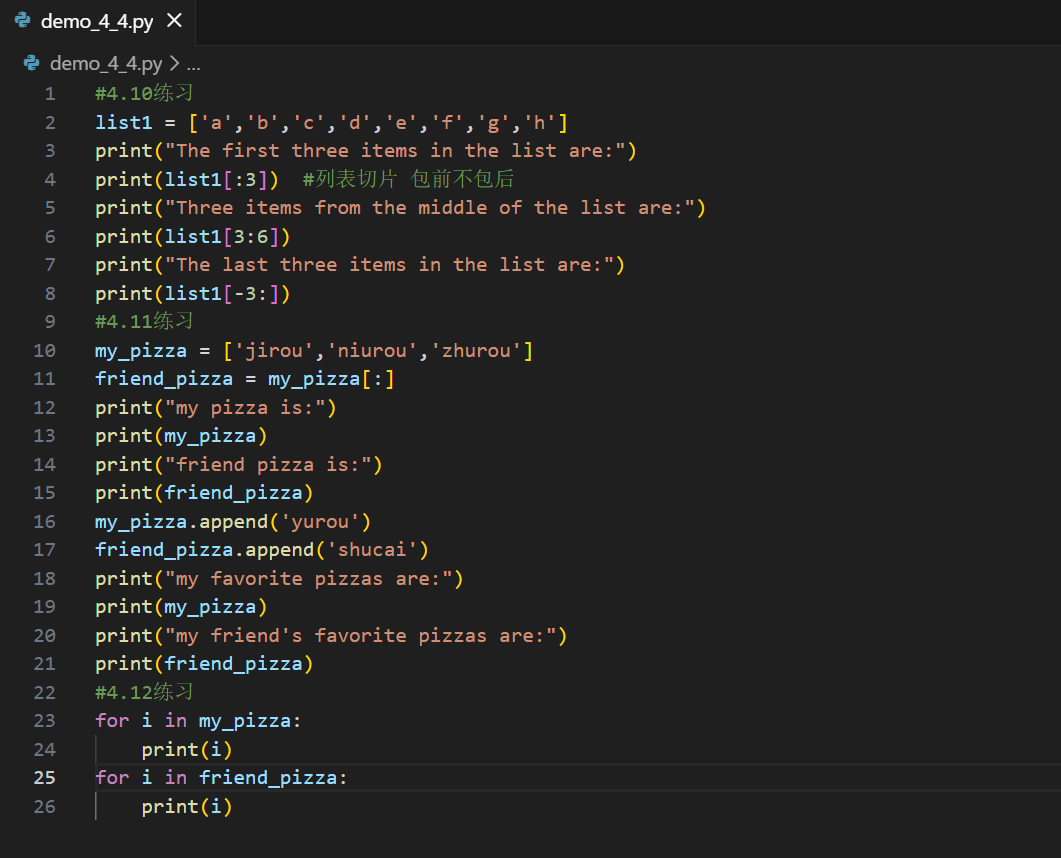
Task: Click 'for i in friend_pizza:' on line 25
Action: [x=221, y=777]
